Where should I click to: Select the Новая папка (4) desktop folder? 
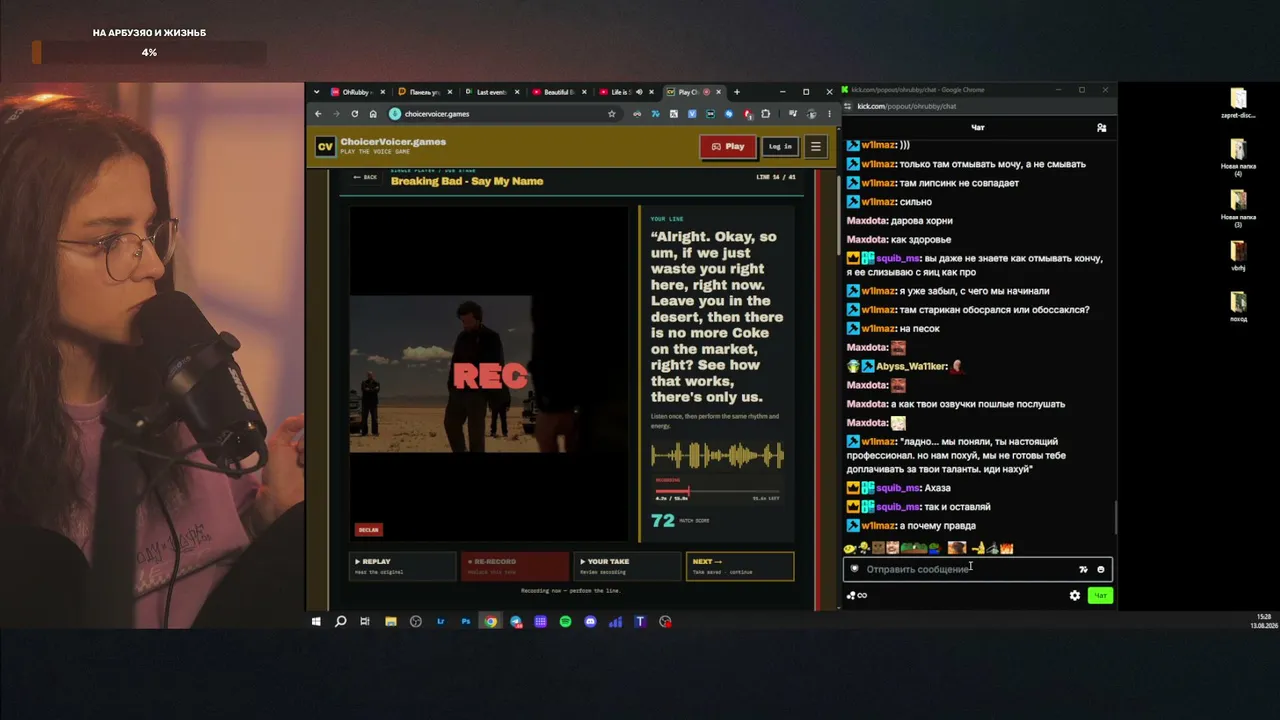tap(1238, 156)
